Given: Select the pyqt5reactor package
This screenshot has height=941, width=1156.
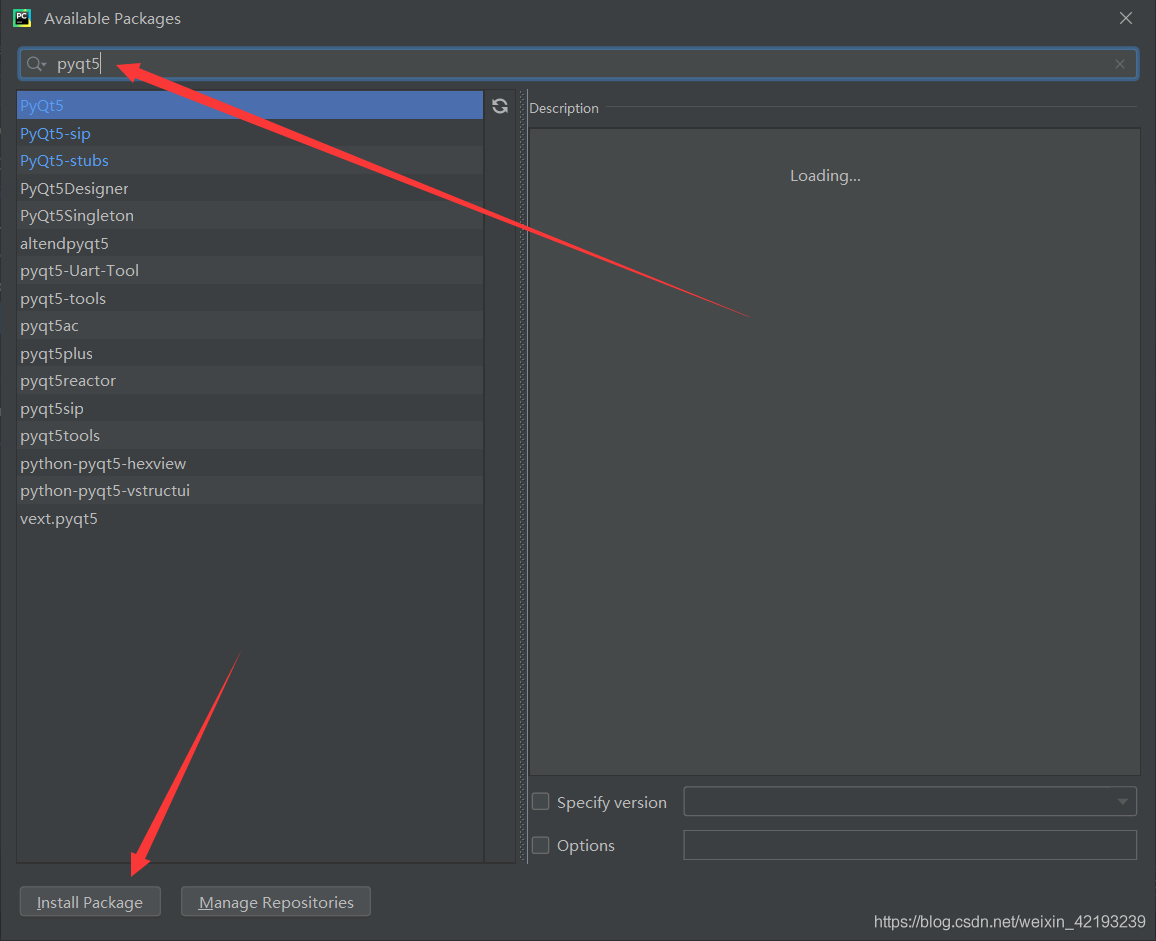Looking at the screenshot, I should [250, 381].
